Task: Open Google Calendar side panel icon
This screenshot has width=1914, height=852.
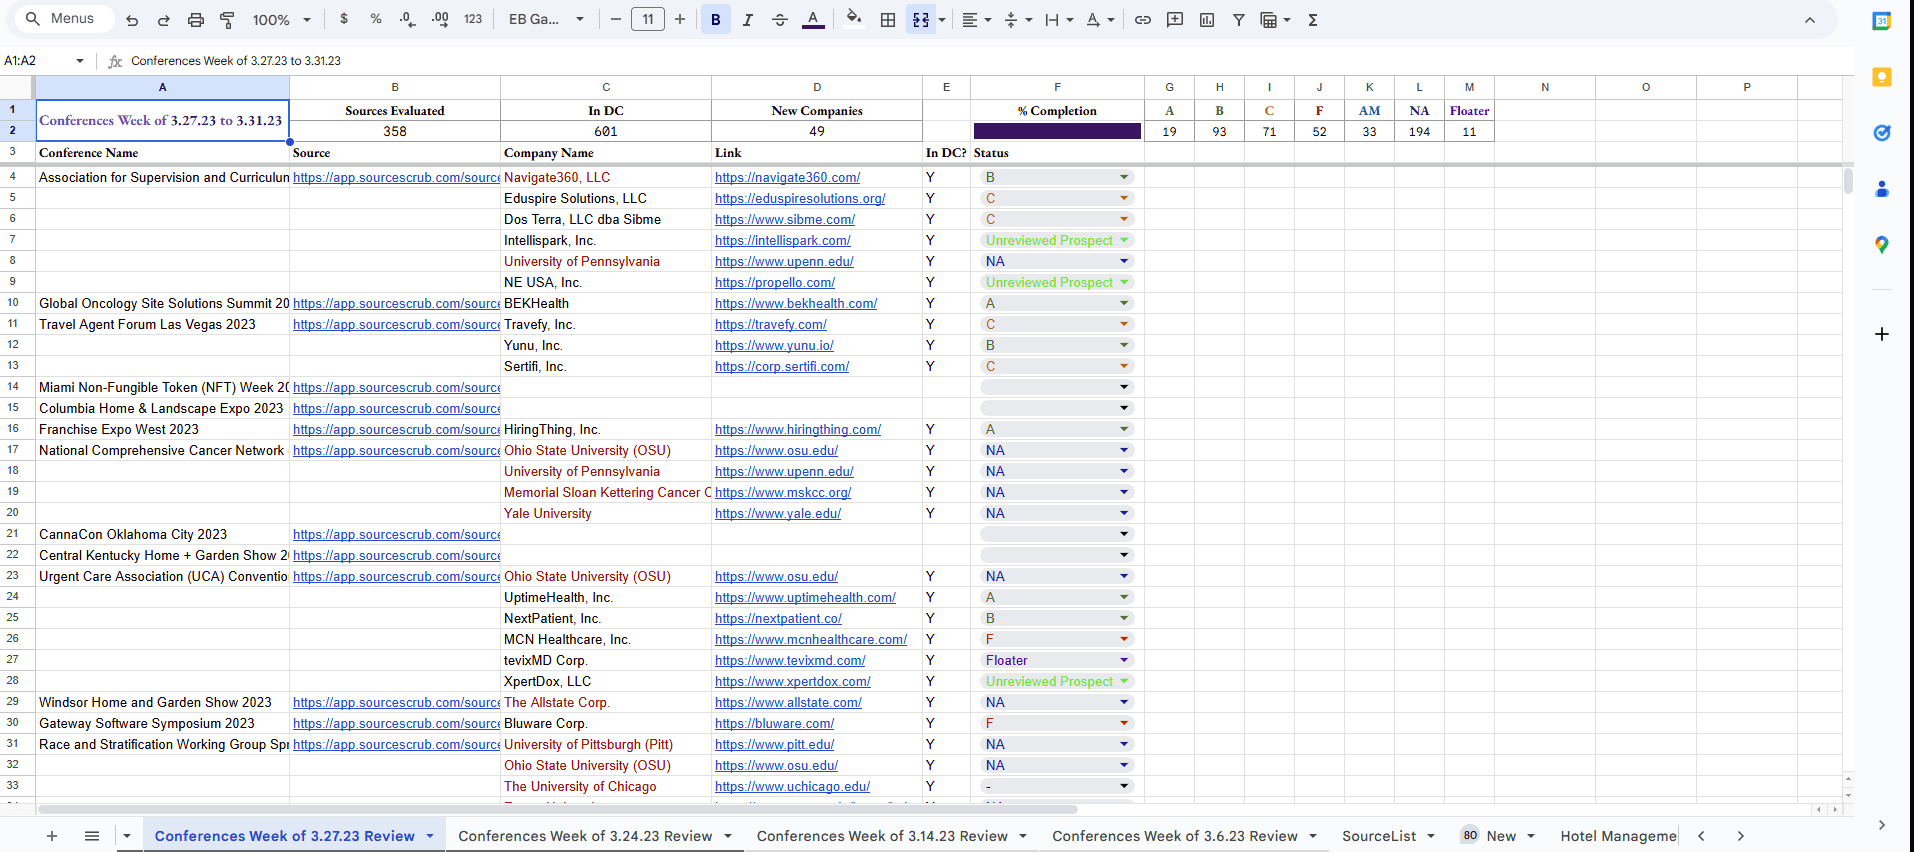Action: click(x=1882, y=21)
